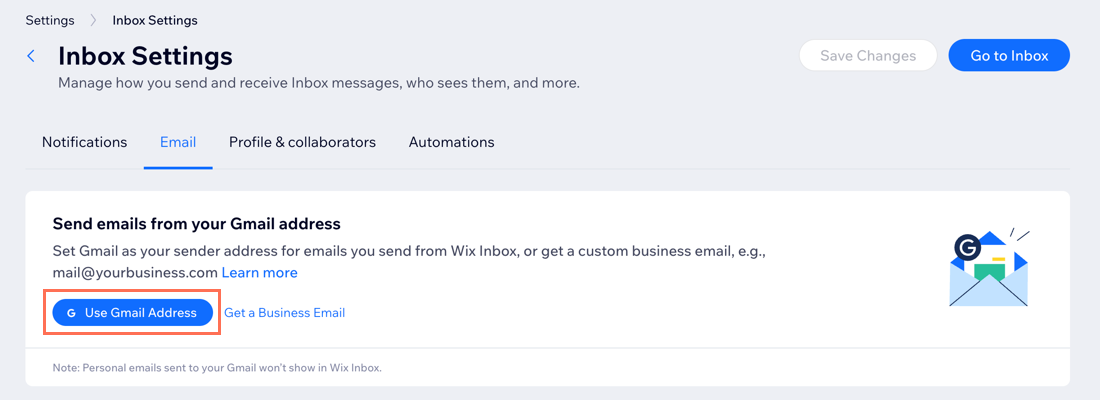
Task: Follow the Learn more link
Action: 260,272
